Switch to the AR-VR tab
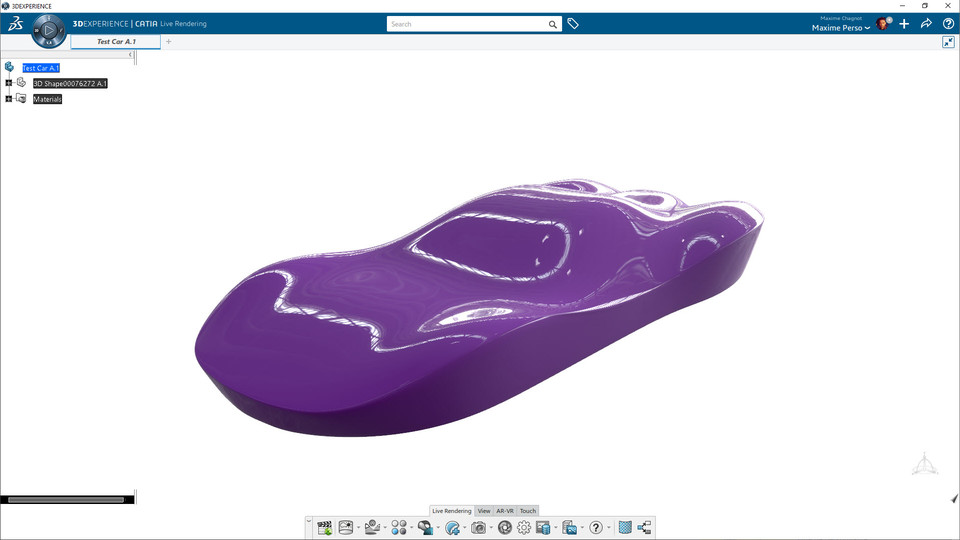The height and width of the screenshot is (540, 960). [505, 511]
